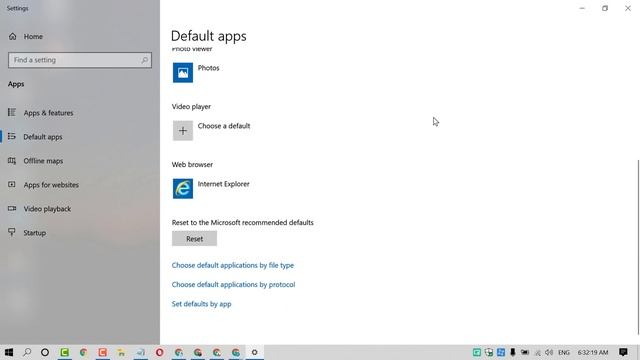
Task: Click the search magnifier in Find a setting box
Action: coord(144,60)
